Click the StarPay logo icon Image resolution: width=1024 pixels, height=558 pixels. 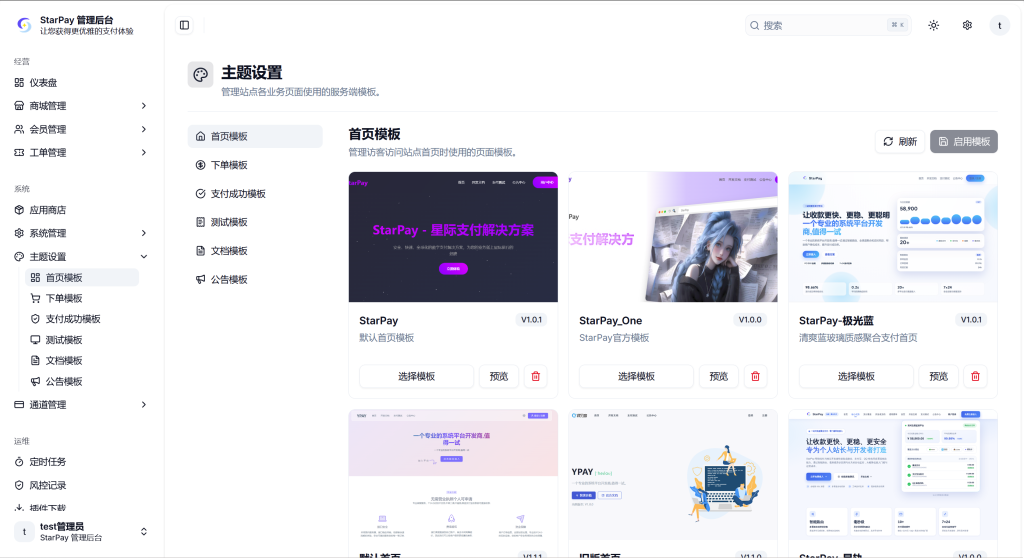tap(24, 25)
